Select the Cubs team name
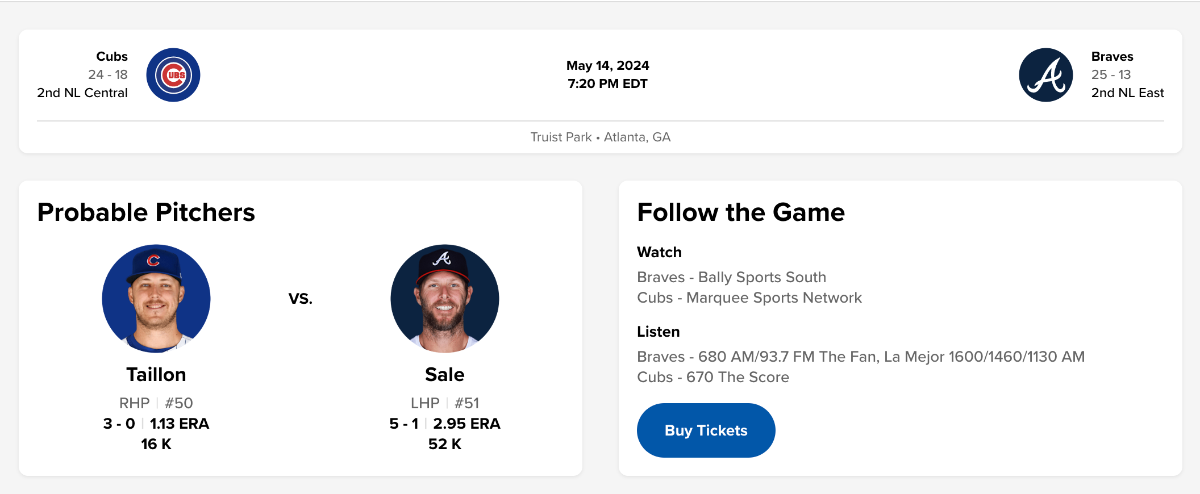Screen dimensions: 1200x494 [112, 57]
